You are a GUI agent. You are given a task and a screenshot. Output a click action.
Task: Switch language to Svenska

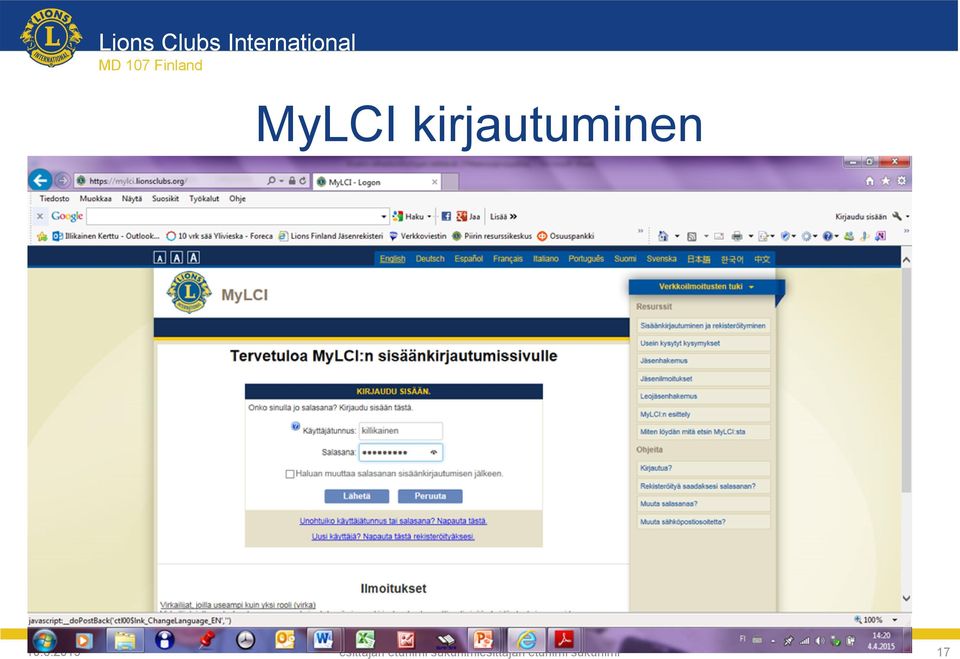tap(661, 258)
